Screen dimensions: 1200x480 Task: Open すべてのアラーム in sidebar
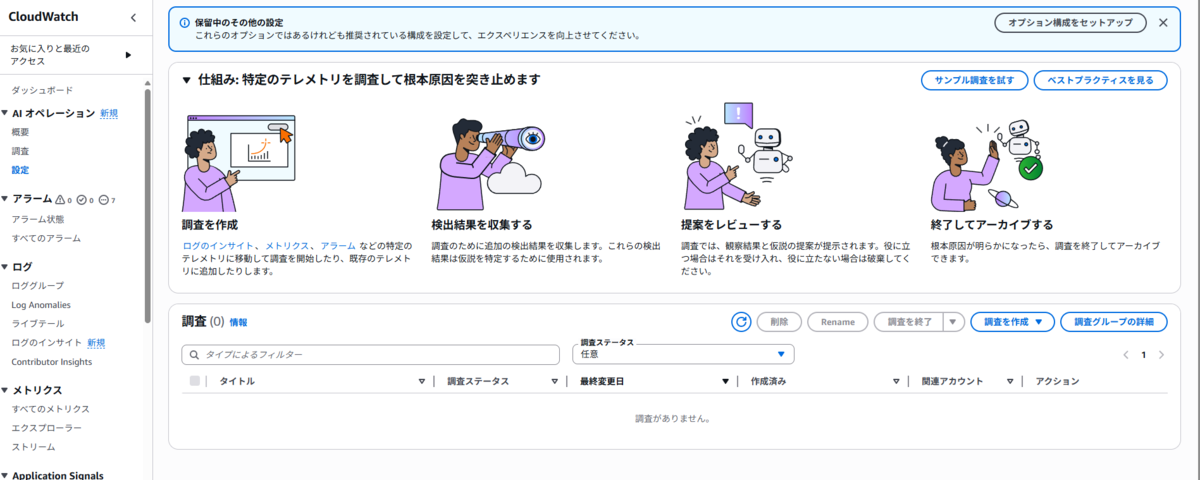pyautogui.click(x=46, y=238)
